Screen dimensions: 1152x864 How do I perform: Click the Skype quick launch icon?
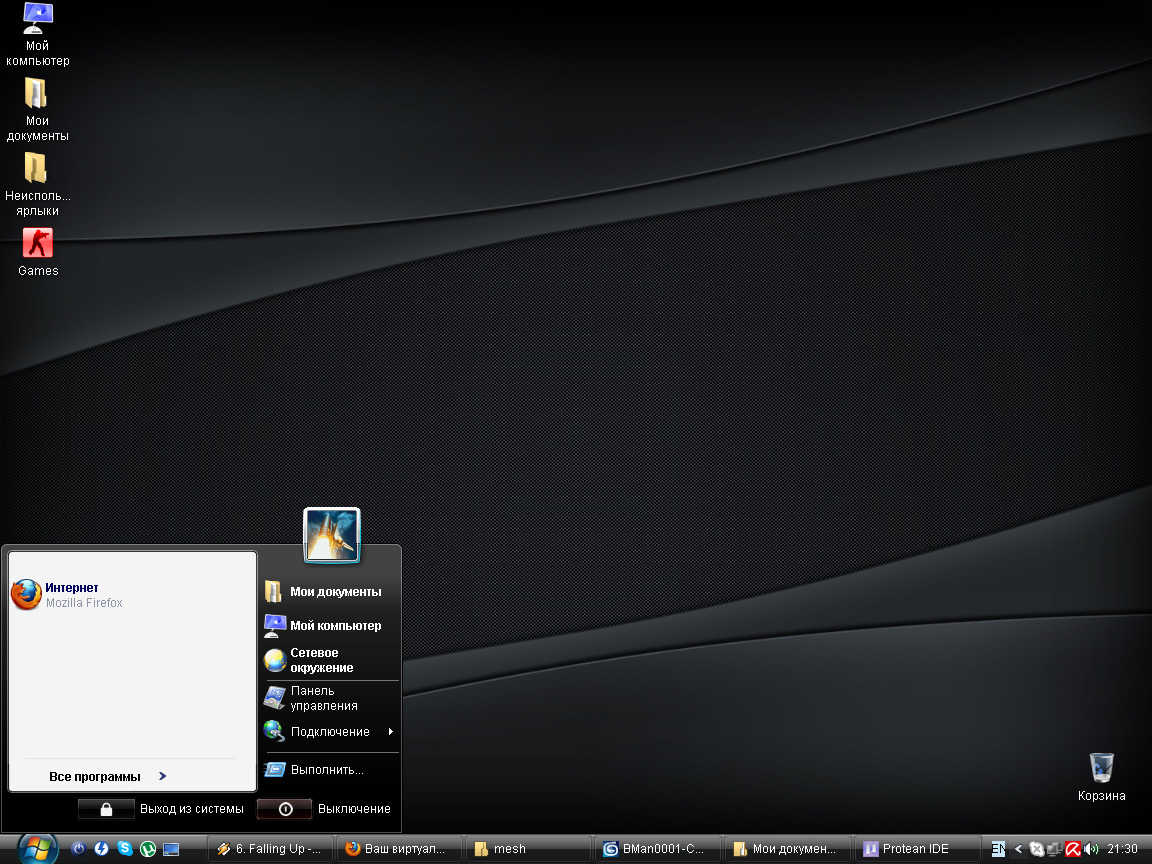pyautogui.click(x=125, y=849)
